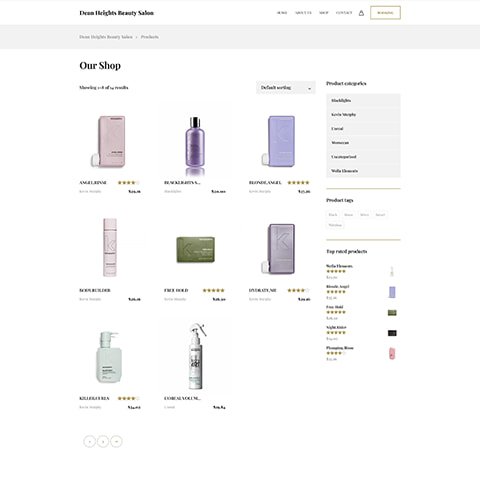This screenshot has width=480, height=480.
Task: Open the Coreal spray bottle product image
Action: 197,356
